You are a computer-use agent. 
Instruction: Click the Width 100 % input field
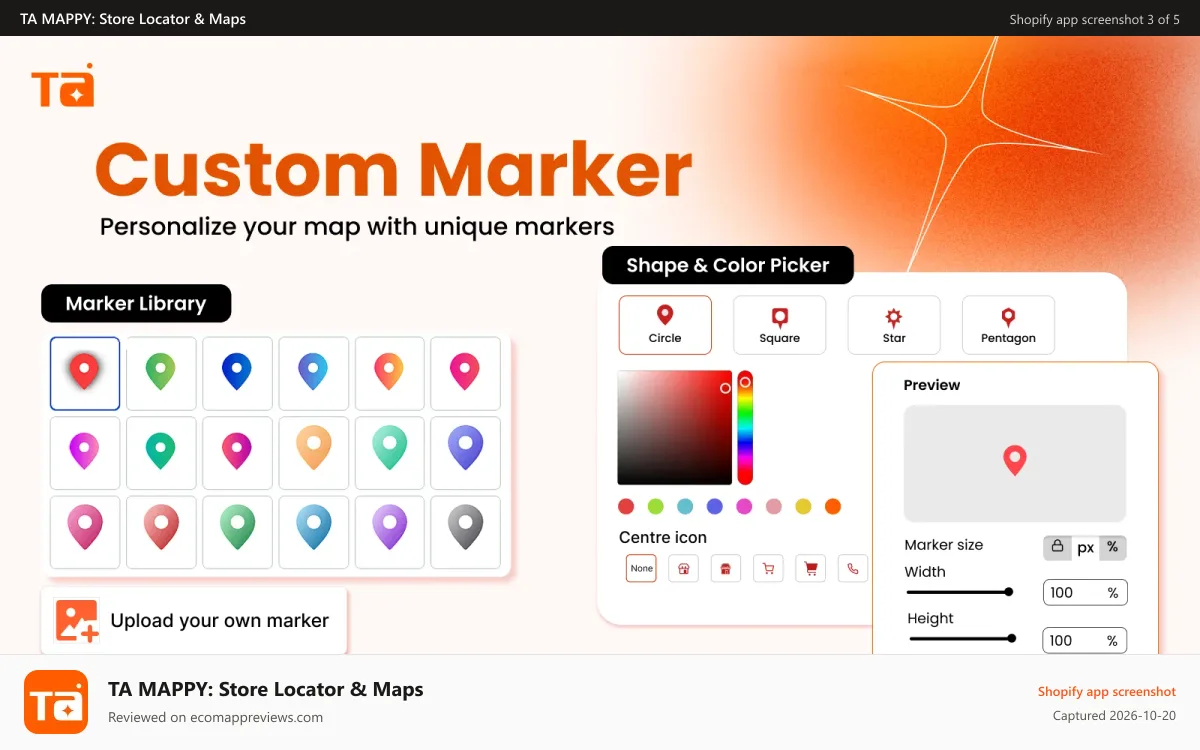tap(1085, 593)
